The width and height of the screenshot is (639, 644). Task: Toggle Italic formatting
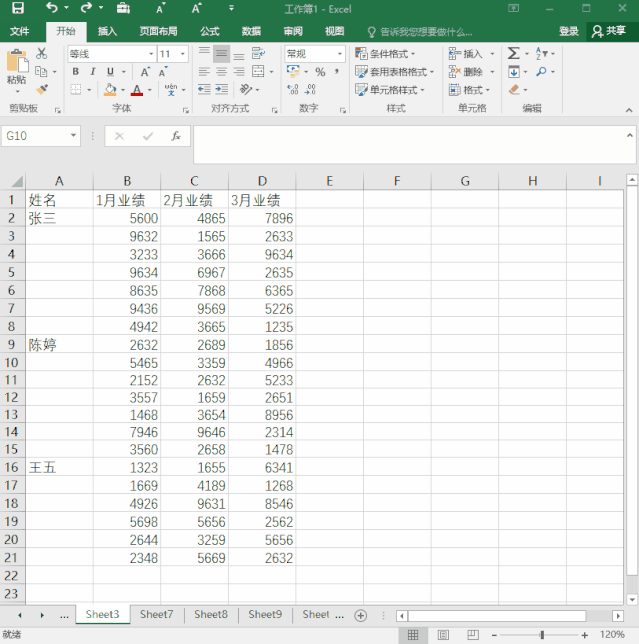pos(93,71)
